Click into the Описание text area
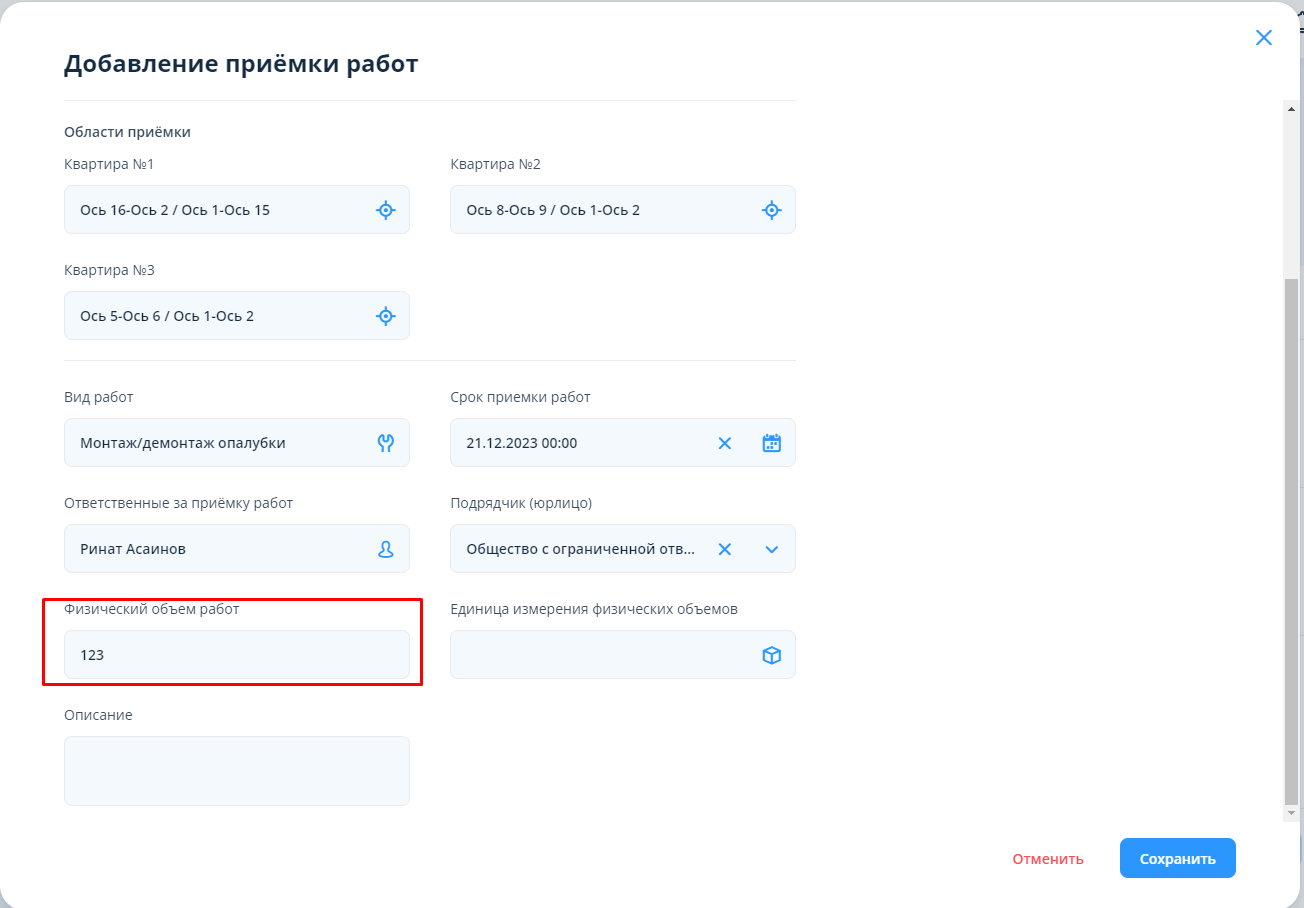Screen dimensions: 1304x908 point(236,771)
